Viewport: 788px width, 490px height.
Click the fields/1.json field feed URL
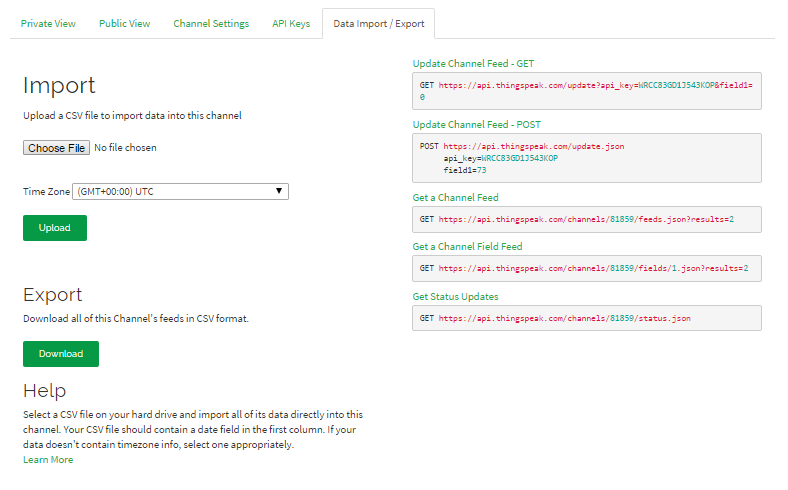[x=593, y=268]
